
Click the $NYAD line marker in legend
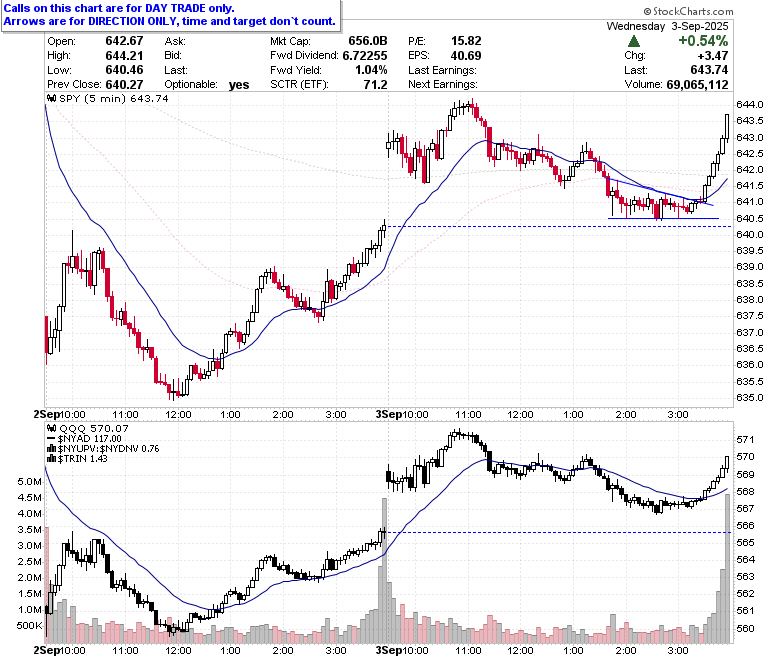pyautogui.click(x=51, y=439)
